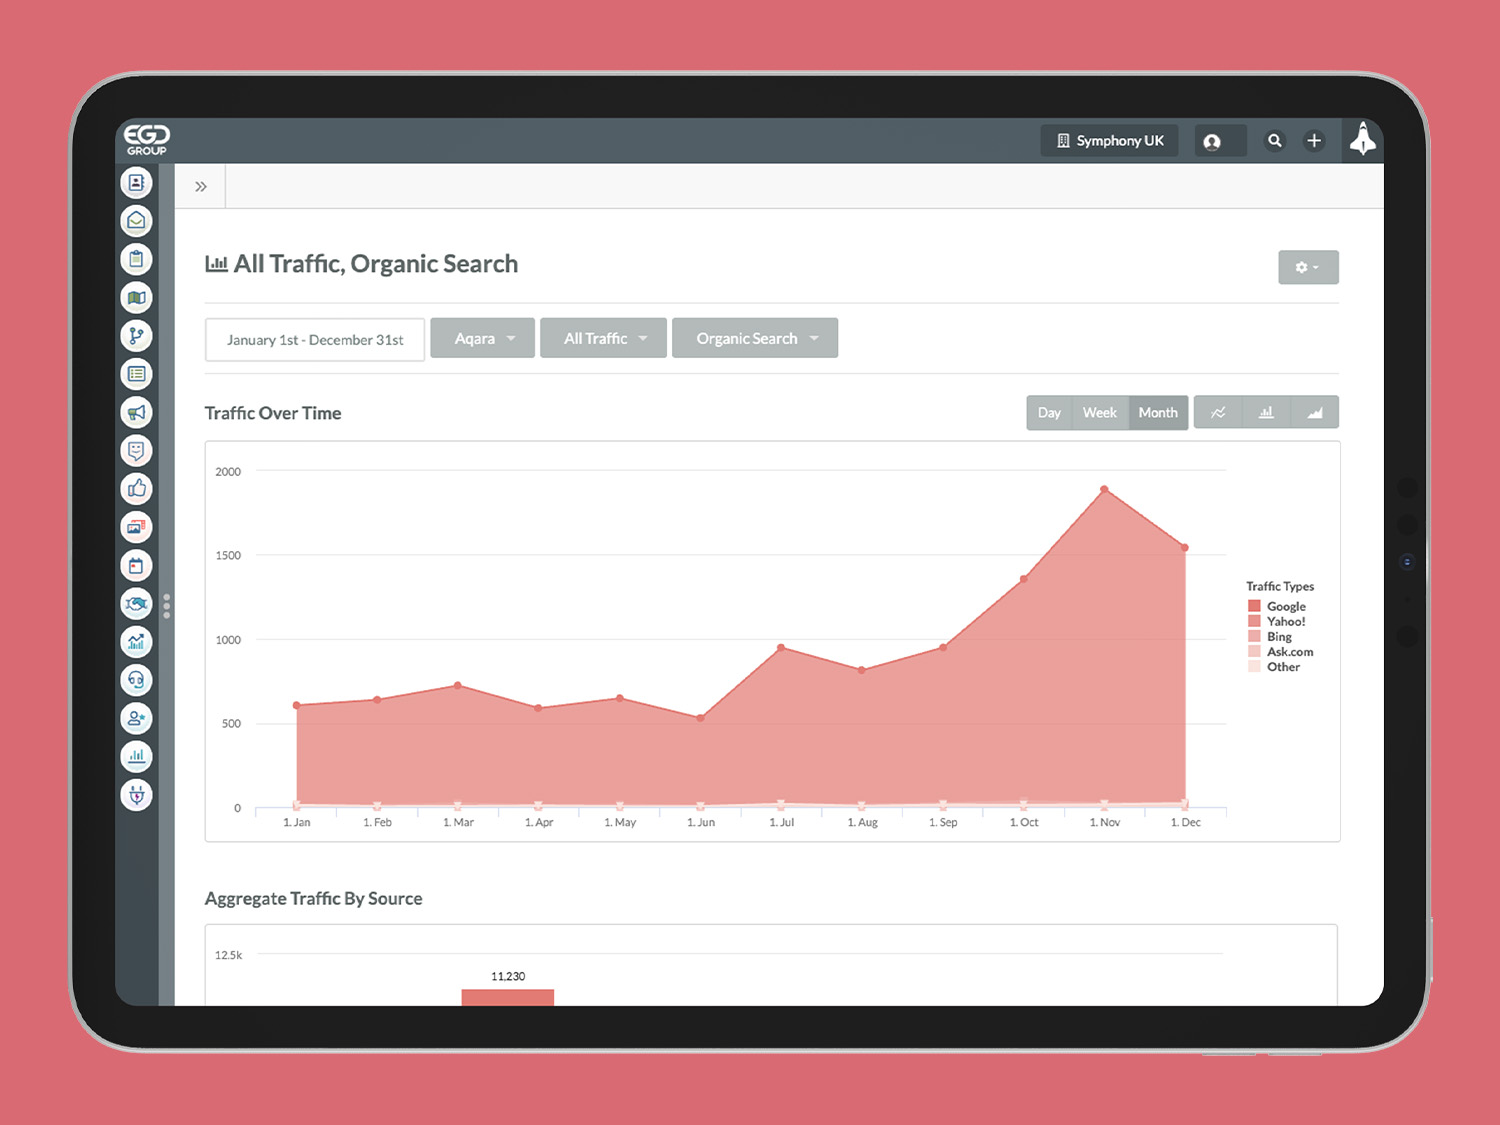Toggle the Yahoo! series in chart legend

coord(1285,621)
